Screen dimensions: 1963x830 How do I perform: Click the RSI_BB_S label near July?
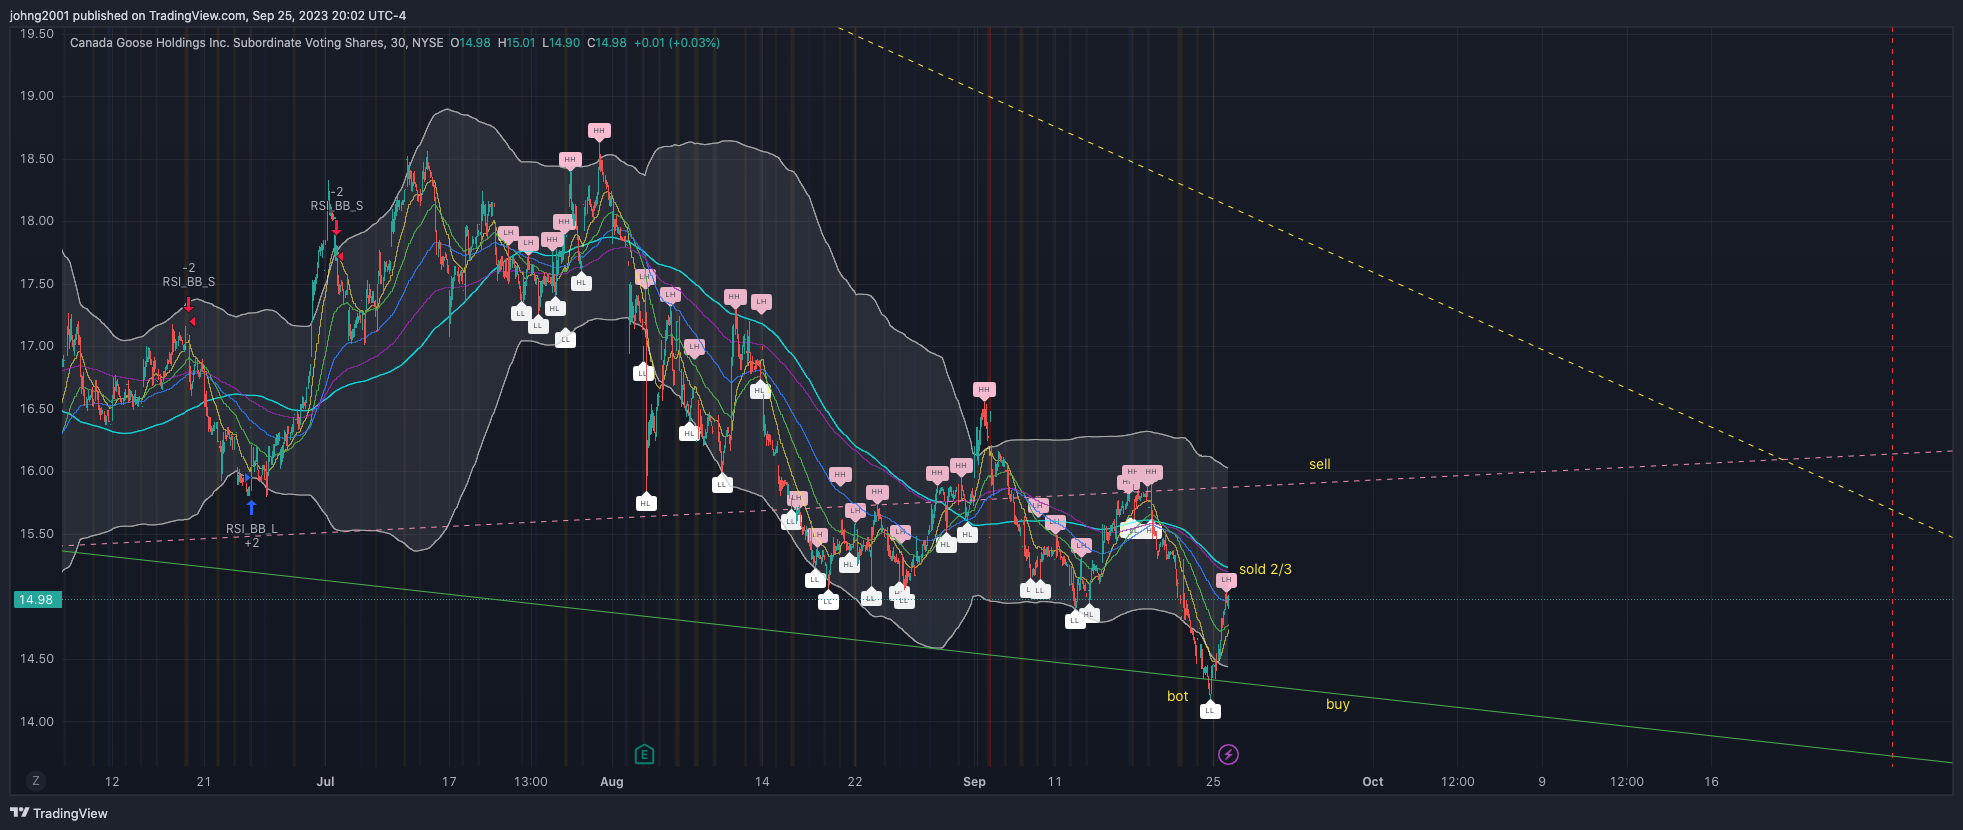click(337, 206)
